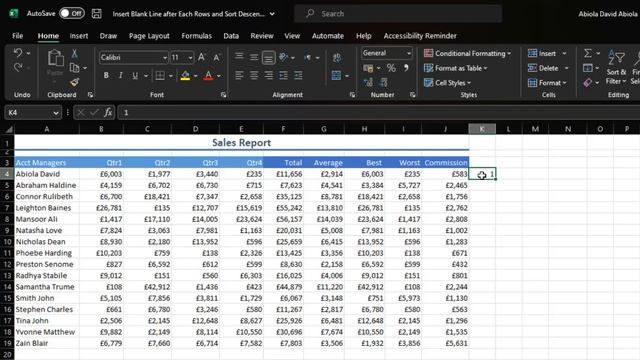Open the font name Calibri dropdown
Screen dimensions: 640x360
click(164, 58)
